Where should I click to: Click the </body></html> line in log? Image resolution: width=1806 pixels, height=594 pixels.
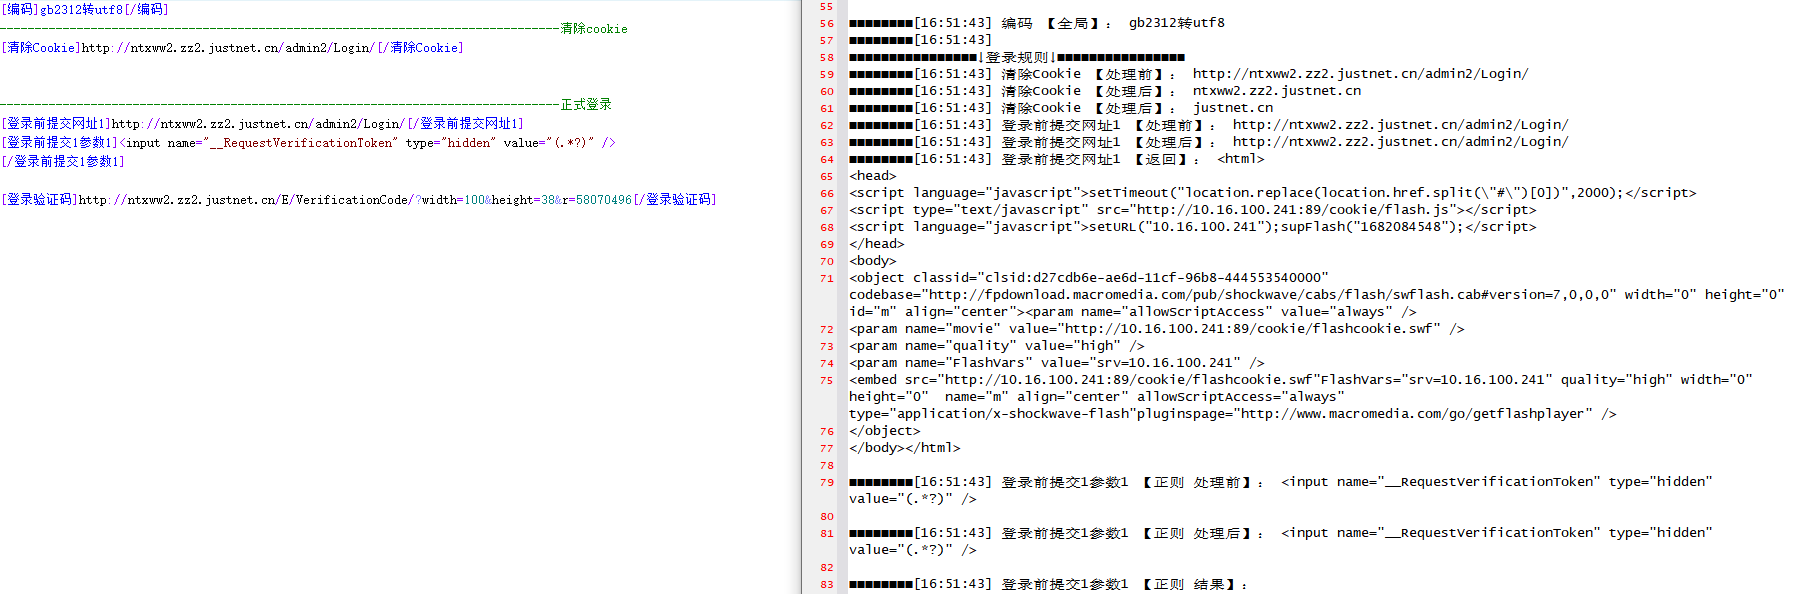click(x=904, y=448)
